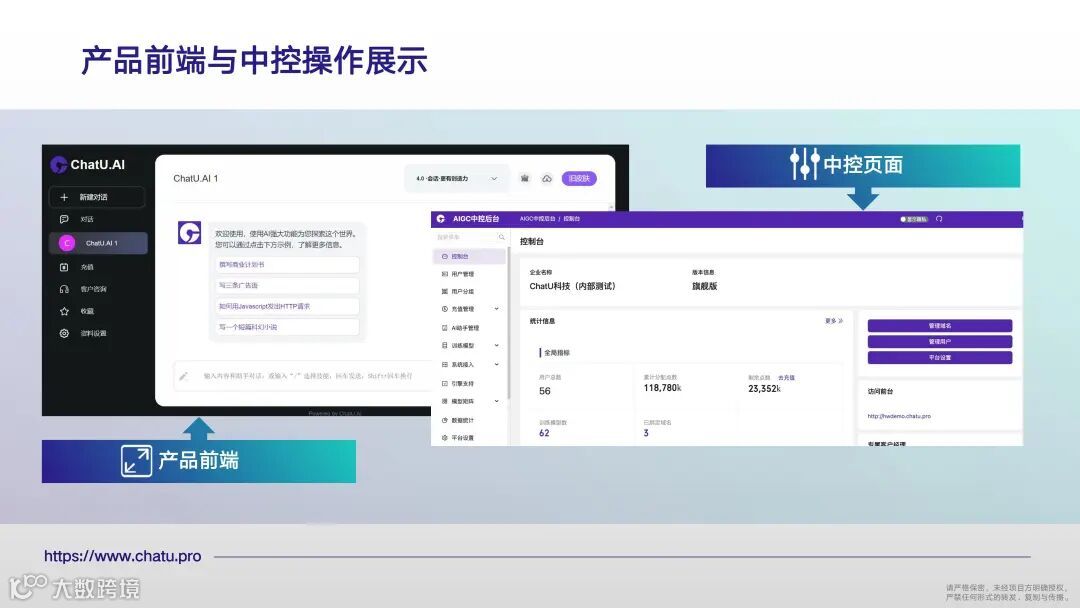Choose the 撰写商业计划书 example prompt
Image resolution: width=1080 pixels, height=608 pixels.
pos(287,264)
